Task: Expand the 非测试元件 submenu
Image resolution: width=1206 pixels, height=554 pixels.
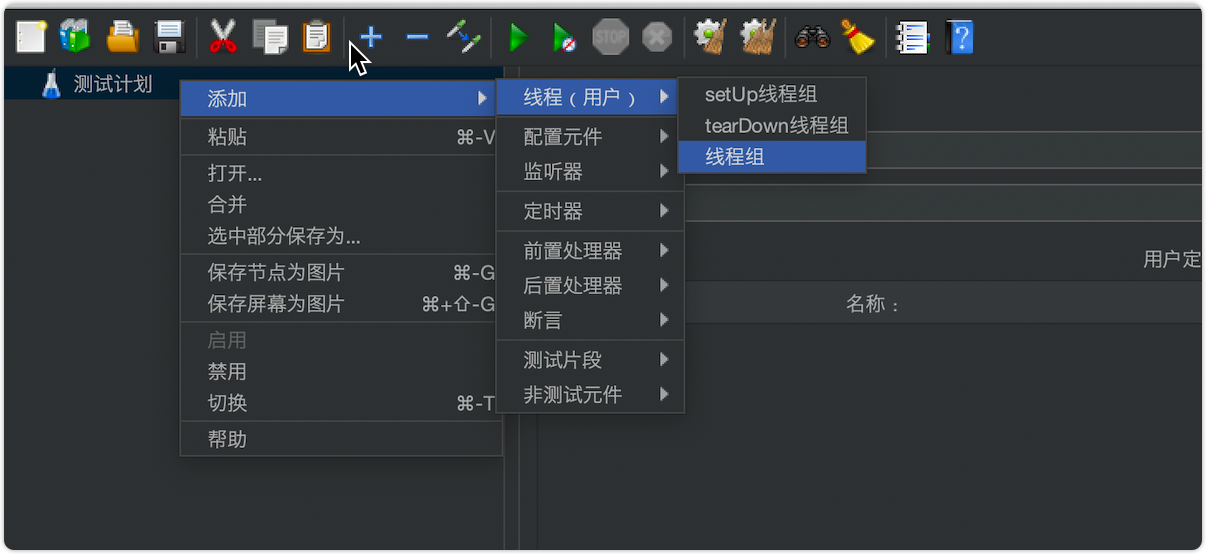Action: point(590,395)
